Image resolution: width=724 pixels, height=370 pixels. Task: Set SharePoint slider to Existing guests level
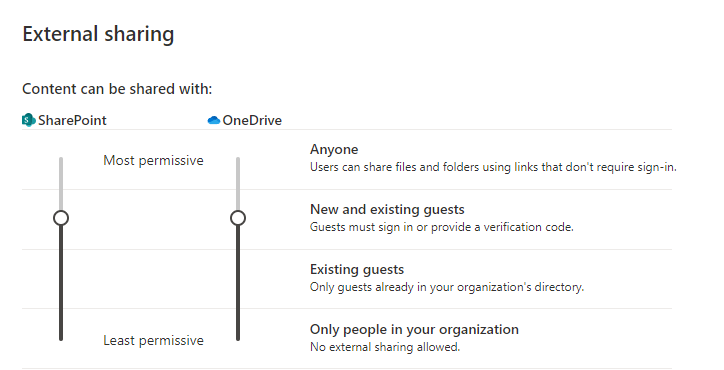[x=61, y=279]
